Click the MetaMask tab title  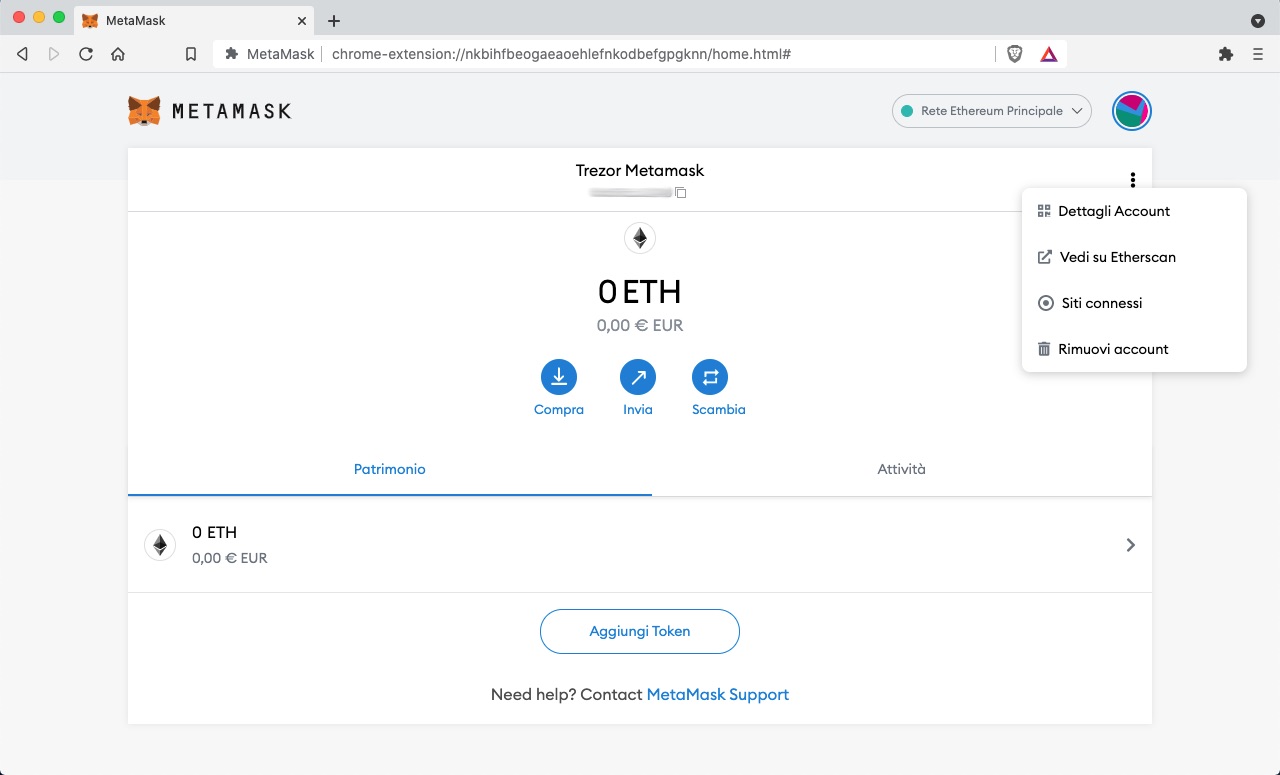click(x=136, y=21)
